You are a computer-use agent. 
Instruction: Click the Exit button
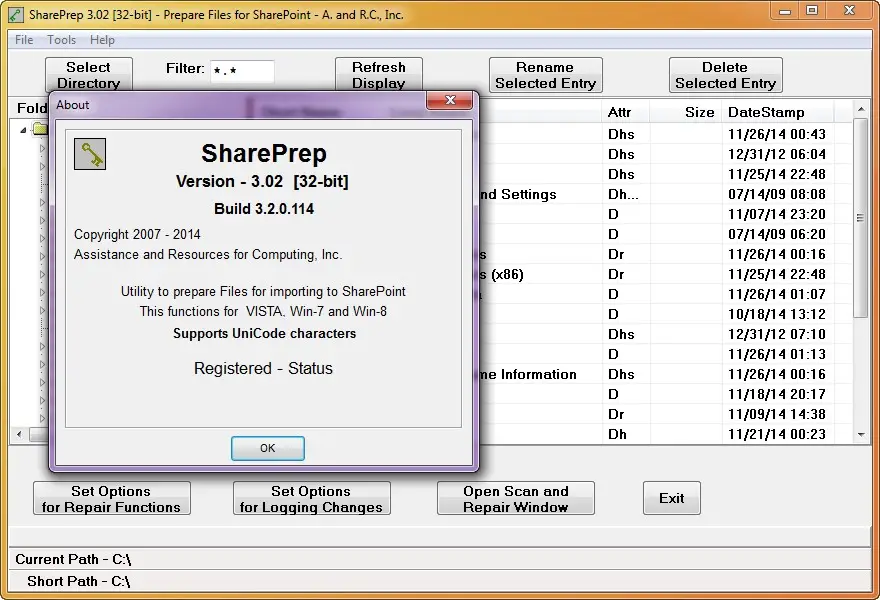click(x=672, y=498)
